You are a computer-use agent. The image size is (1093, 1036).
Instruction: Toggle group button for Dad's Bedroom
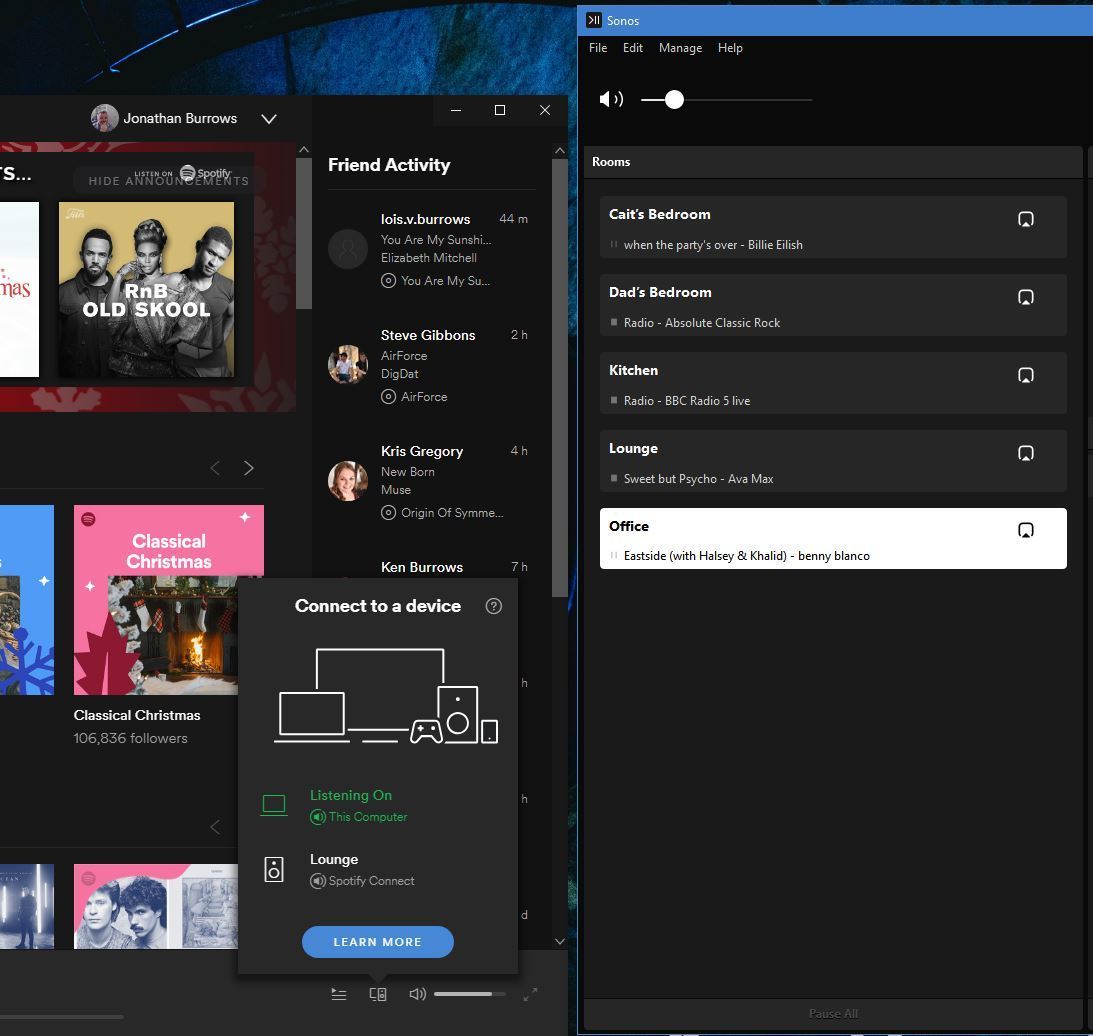click(1025, 297)
